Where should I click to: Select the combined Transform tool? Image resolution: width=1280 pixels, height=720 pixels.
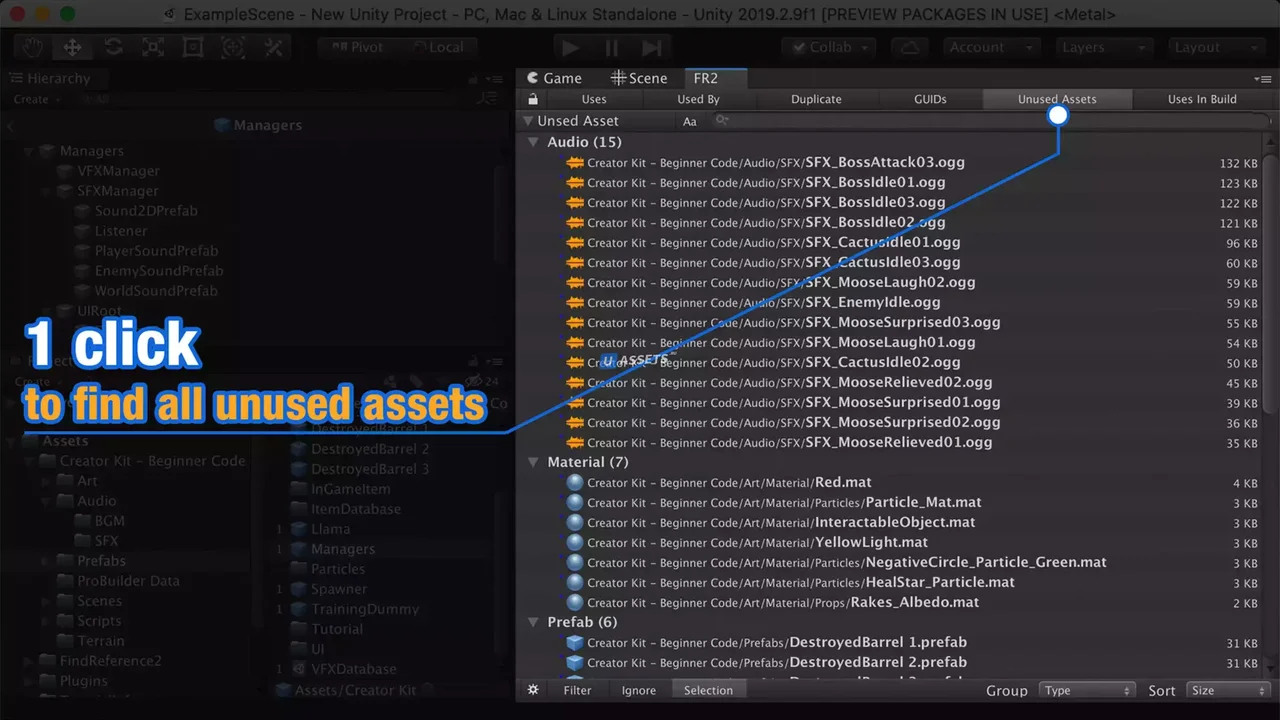point(233,47)
